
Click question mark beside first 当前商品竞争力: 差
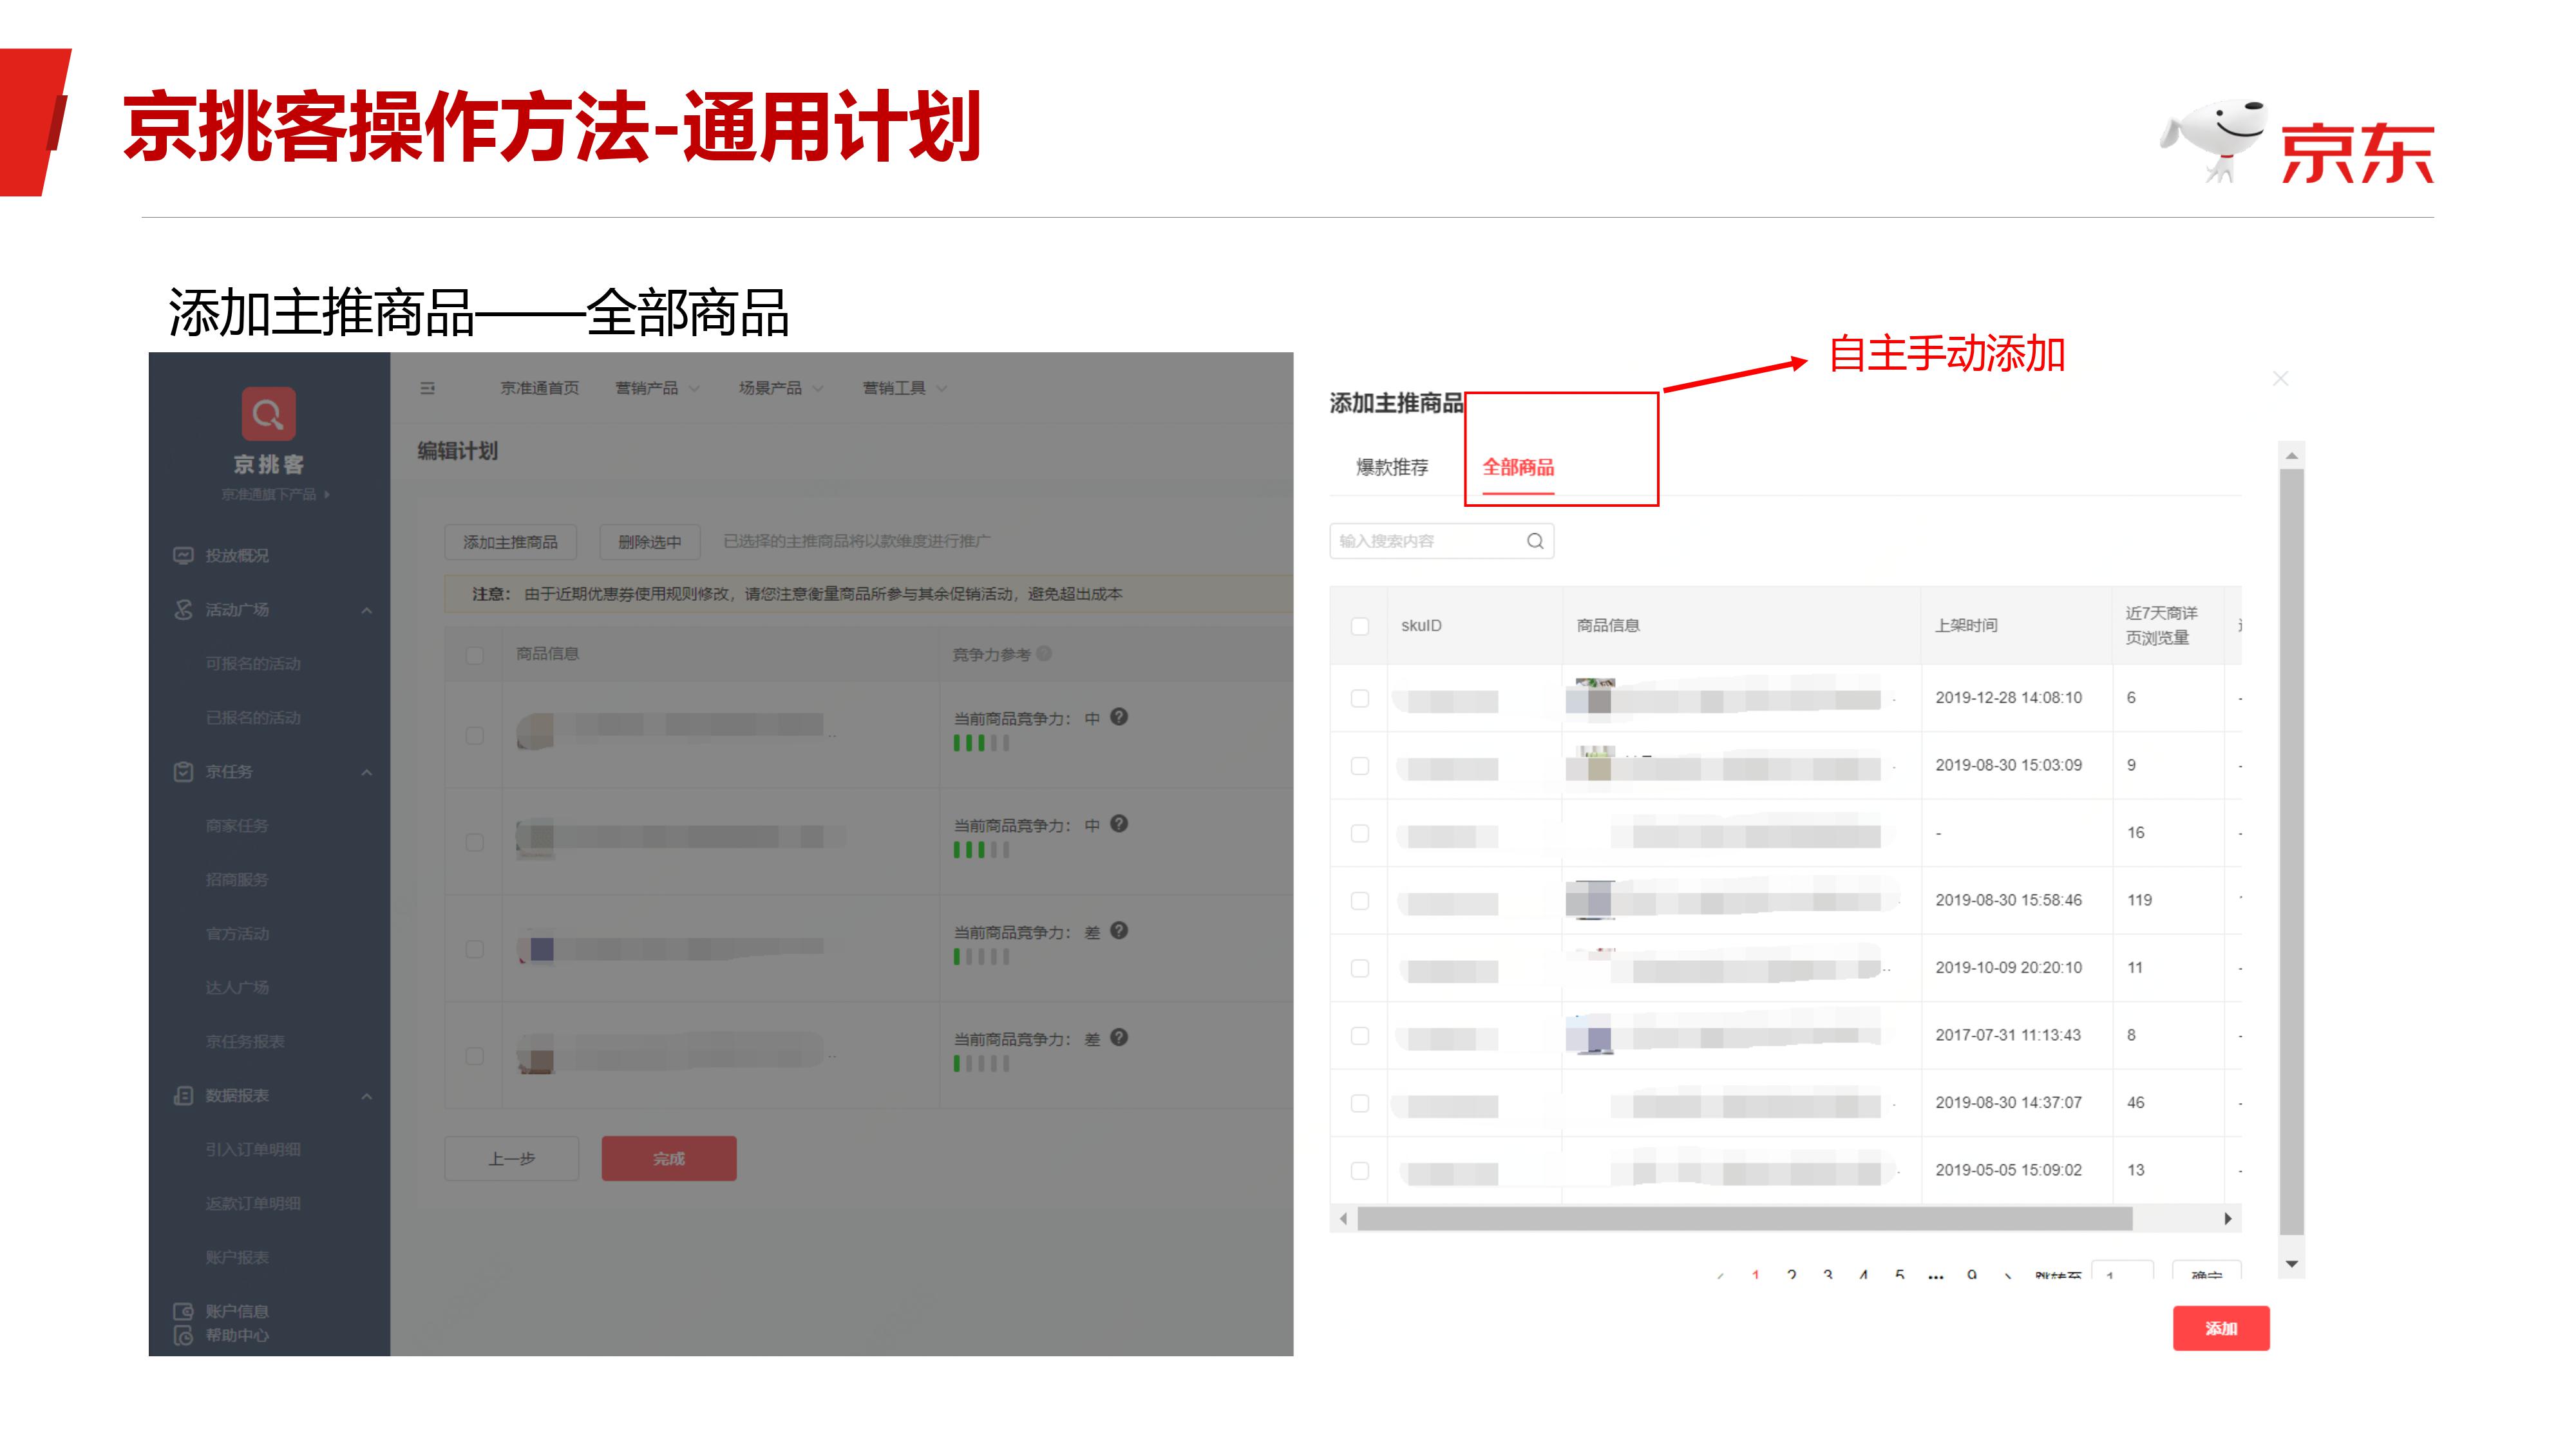pos(1119,930)
